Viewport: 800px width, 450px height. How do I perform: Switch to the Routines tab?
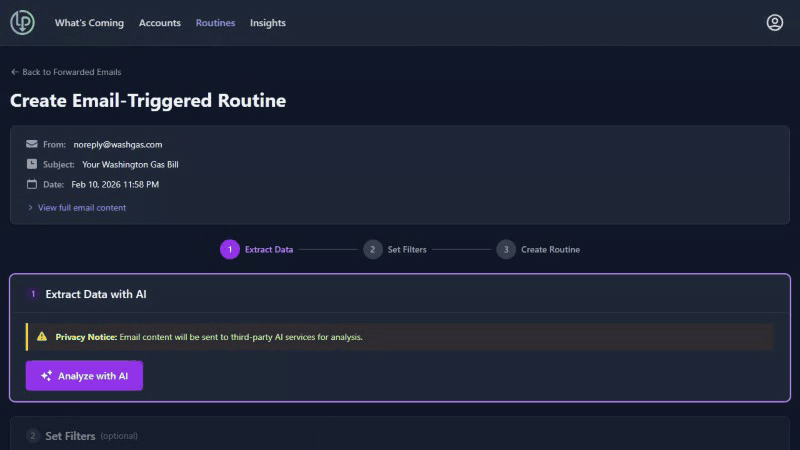point(215,23)
